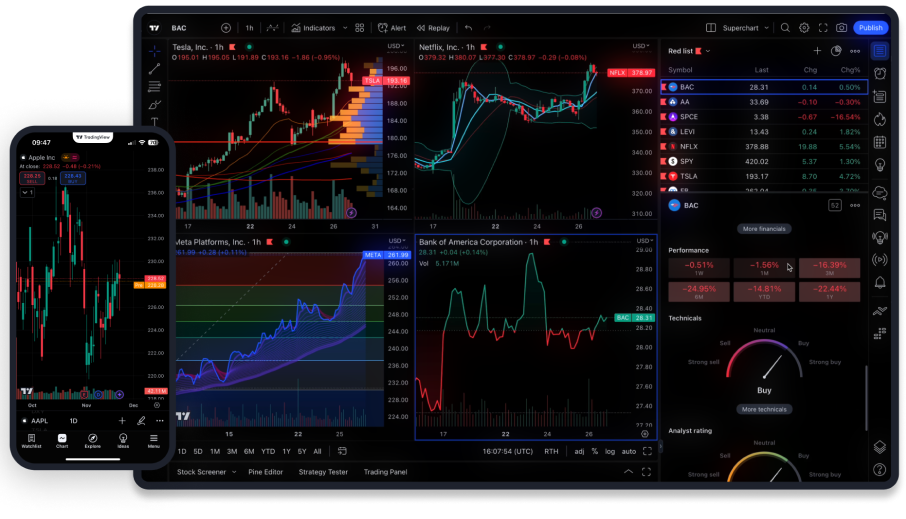Click the Publish button

(x=871, y=28)
